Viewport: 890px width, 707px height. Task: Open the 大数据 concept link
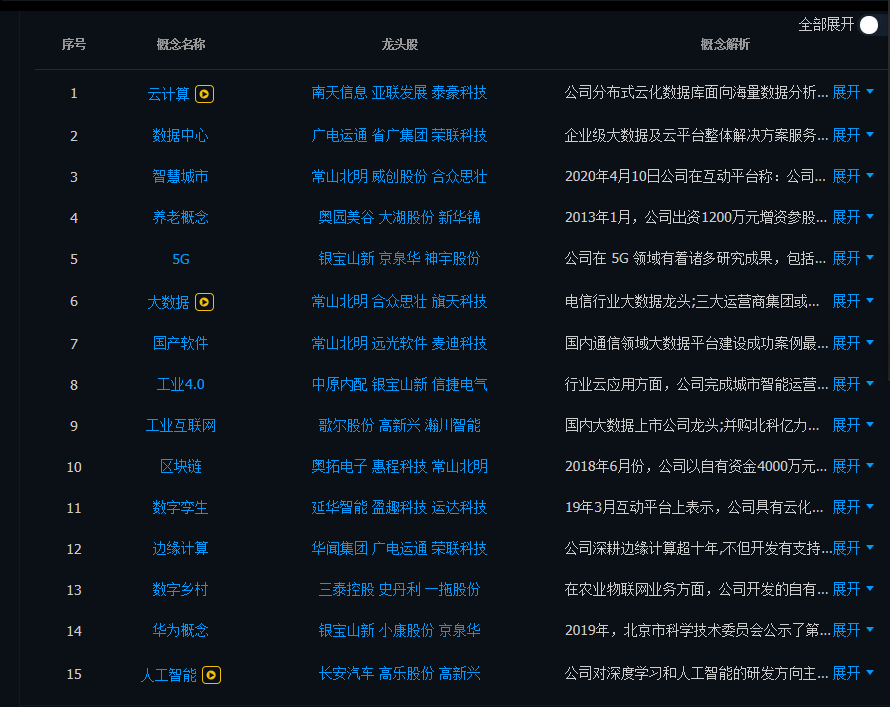click(168, 302)
